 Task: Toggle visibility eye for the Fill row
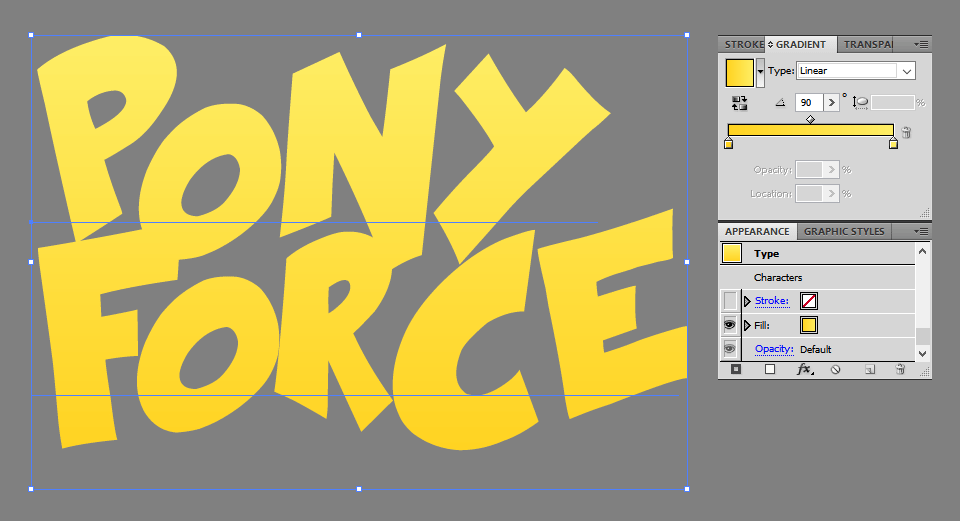click(x=730, y=325)
